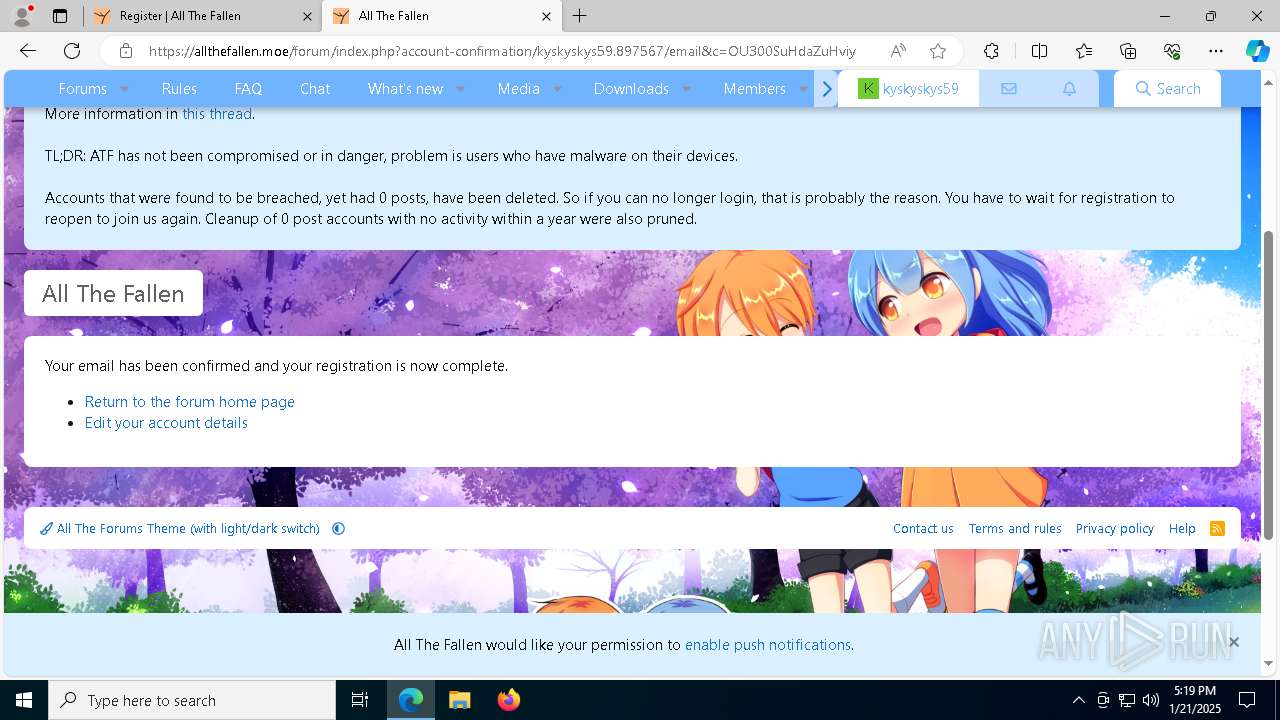Open browser Extensions menu
The width and height of the screenshot is (1280, 720).
(991, 51)
